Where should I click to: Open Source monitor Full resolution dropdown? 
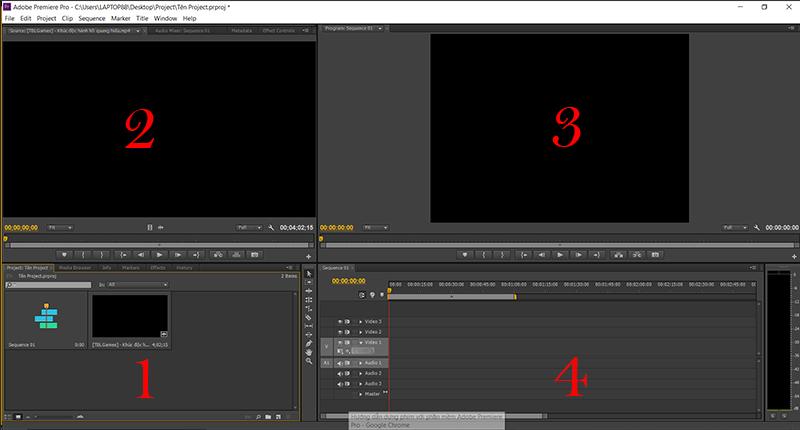249,227
